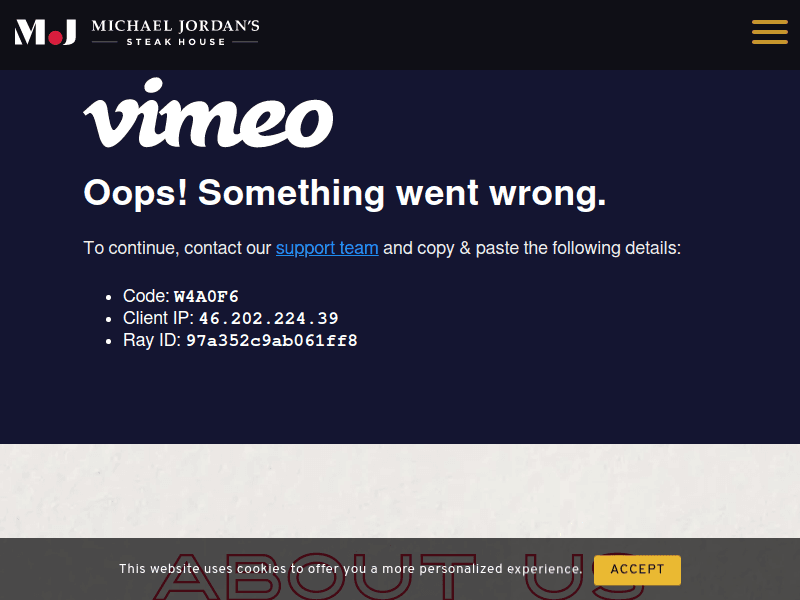Click the MJ monogram logo
800x600 pixels.
pos(45,32)
